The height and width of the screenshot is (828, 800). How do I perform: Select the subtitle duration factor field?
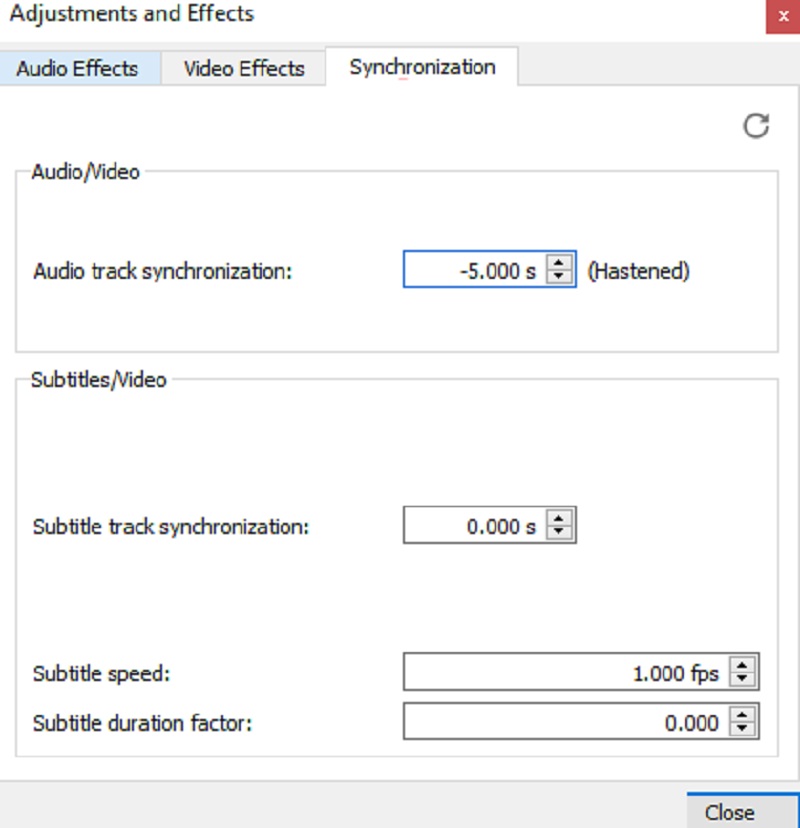(565, 722)
